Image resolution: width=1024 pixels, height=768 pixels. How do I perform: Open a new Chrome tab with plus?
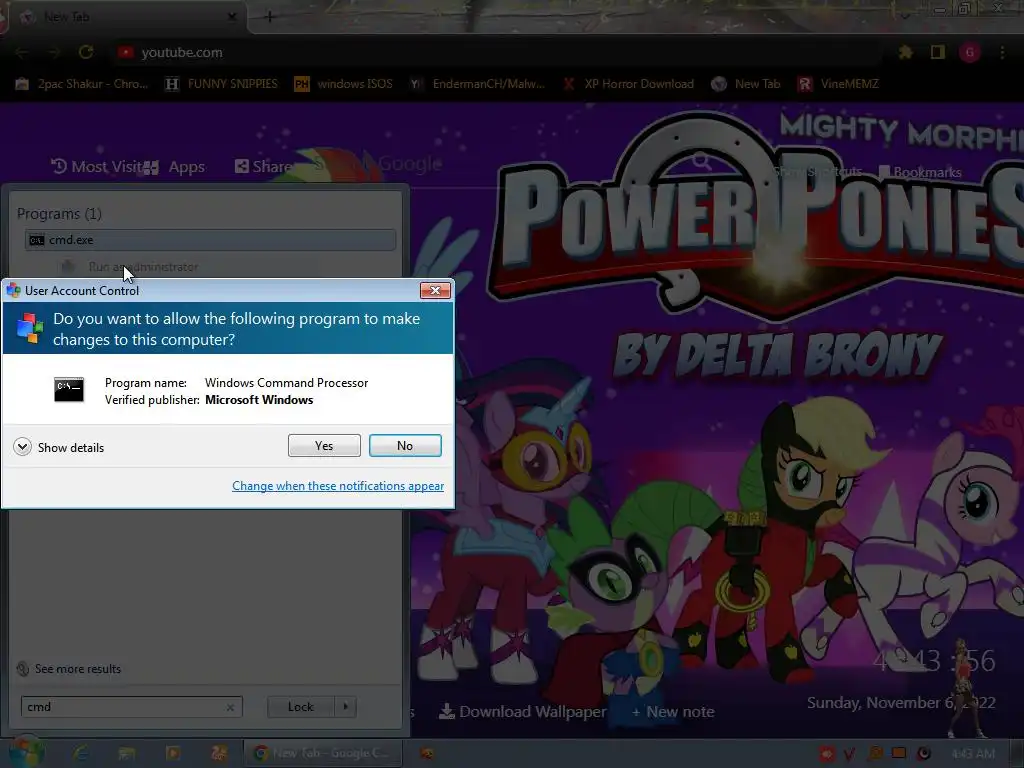coord(269,17)
